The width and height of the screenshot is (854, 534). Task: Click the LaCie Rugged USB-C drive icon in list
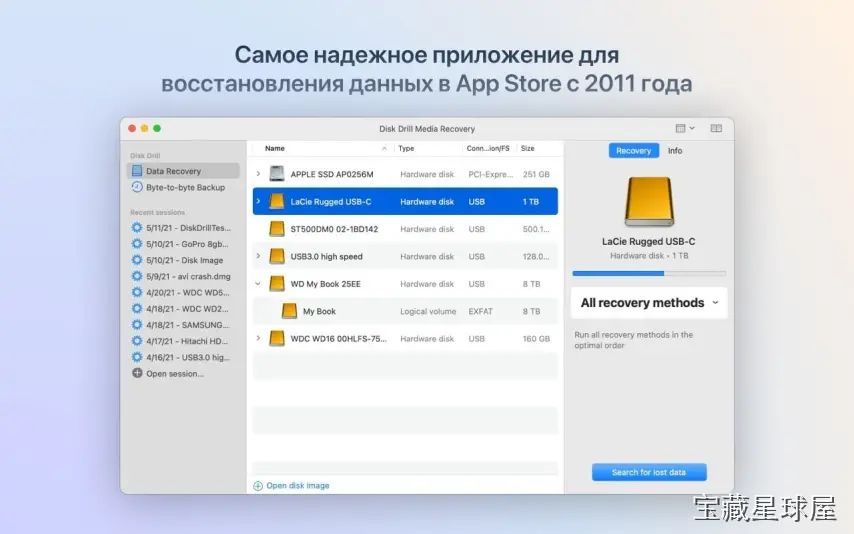click(277, 201)
